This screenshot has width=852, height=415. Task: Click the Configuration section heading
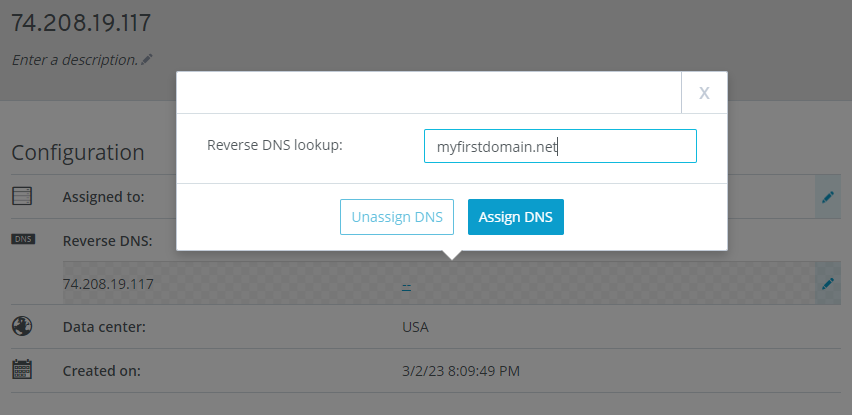[x=78, y=153]
